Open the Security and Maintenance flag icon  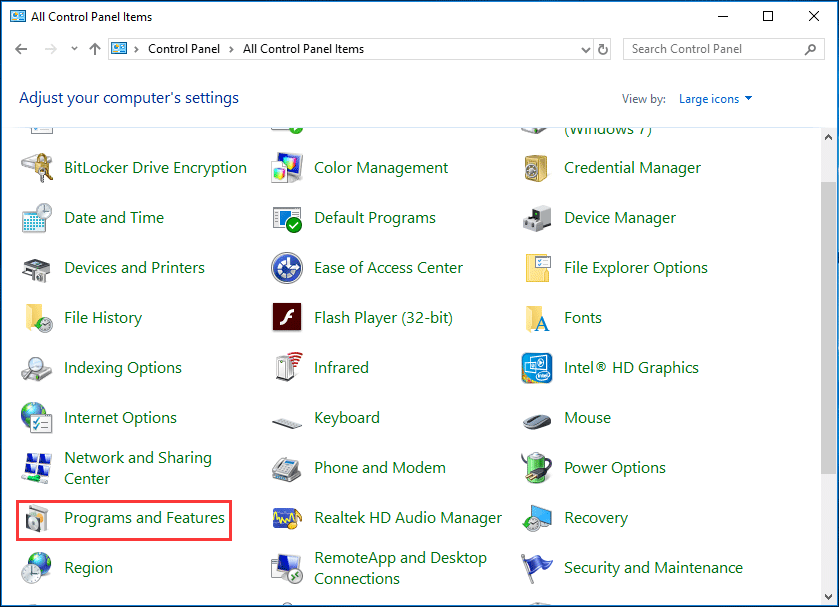click(x=537, y=568)
